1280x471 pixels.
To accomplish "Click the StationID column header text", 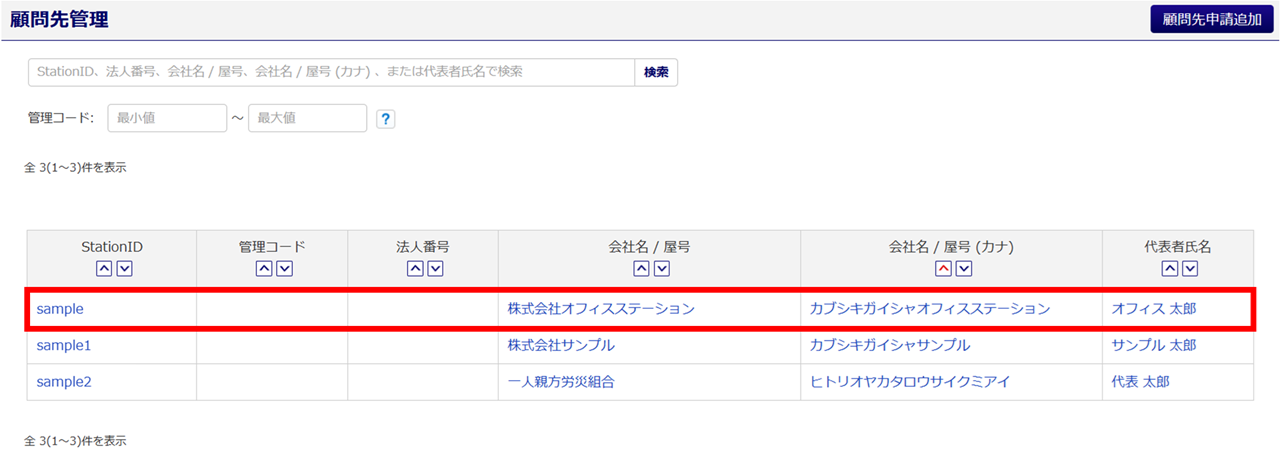I will [112, 246].
